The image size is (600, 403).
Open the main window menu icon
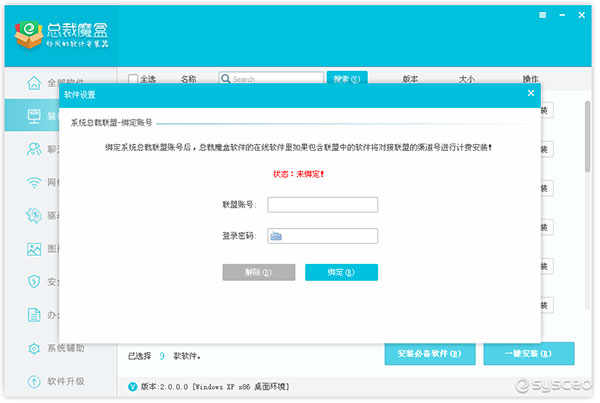[x=543, y=15]
